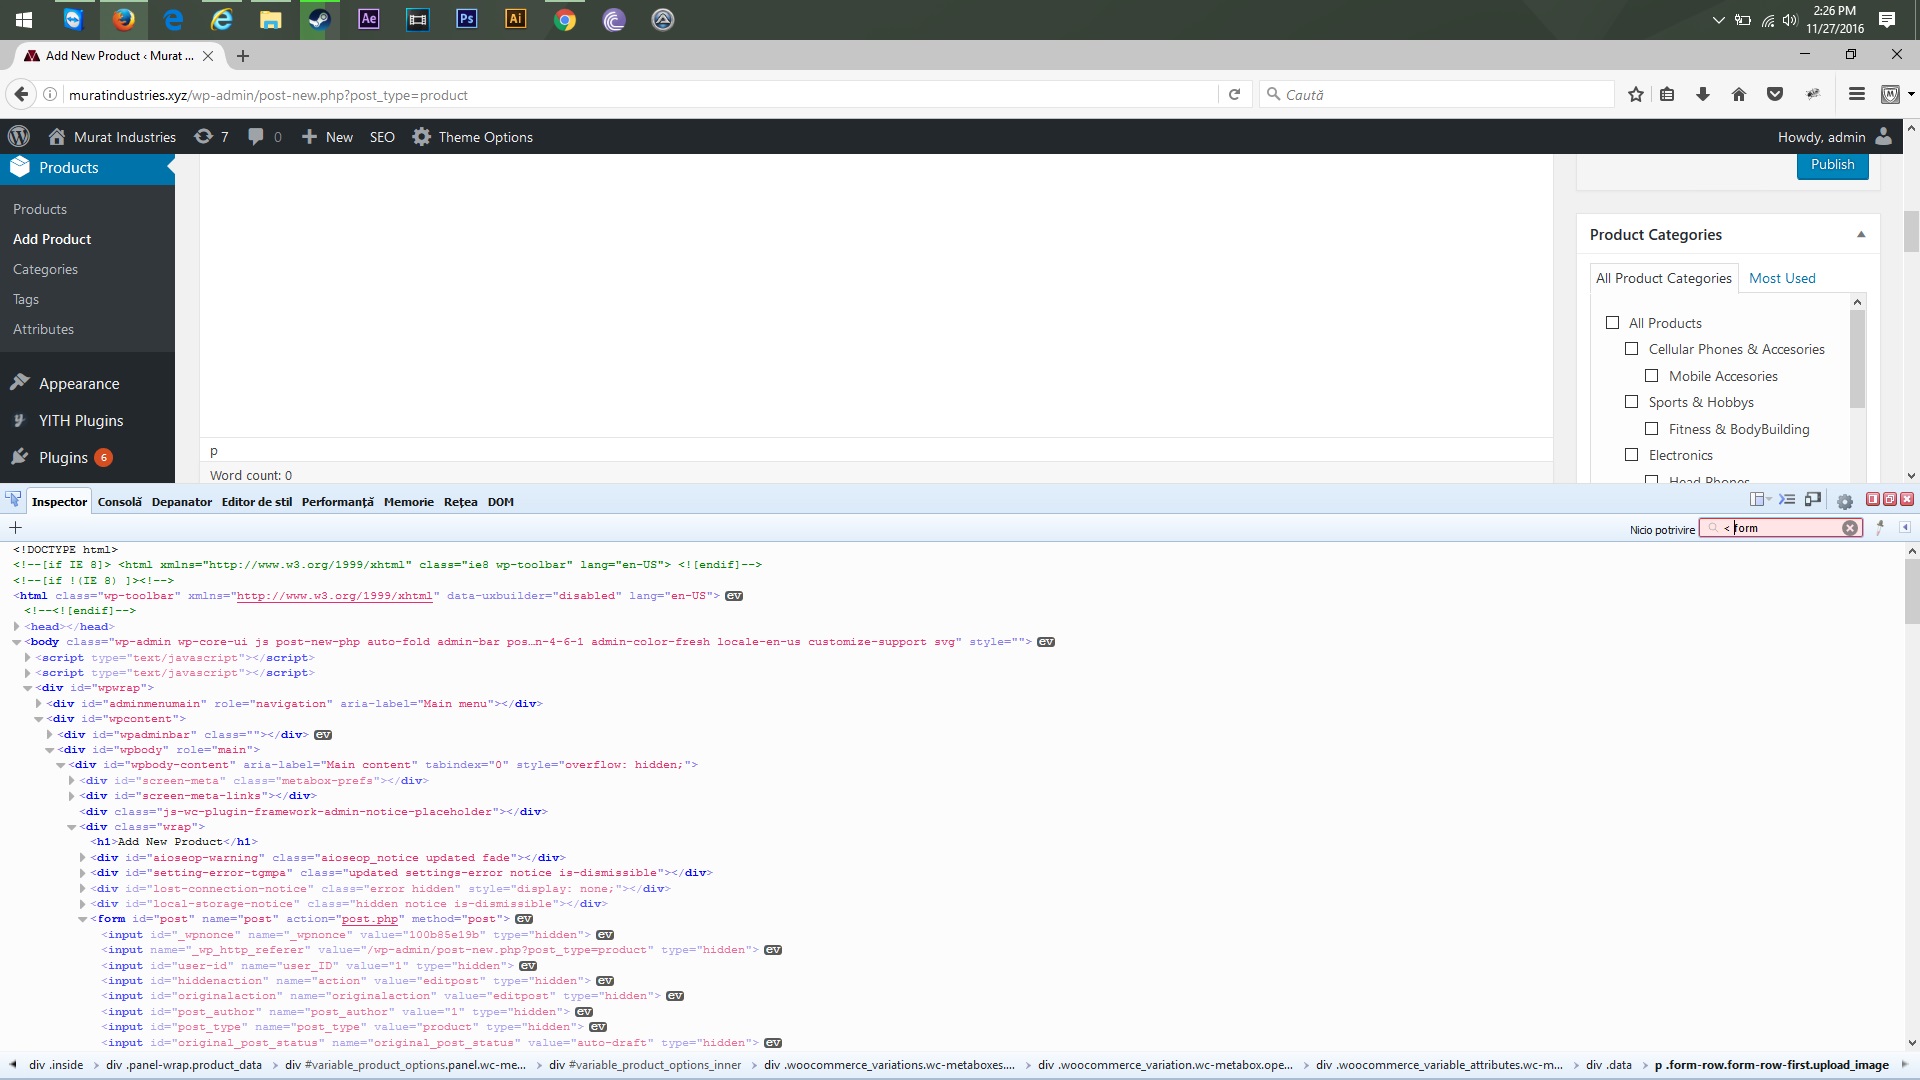Go to Firefox home page icon
This screenshot has height=1080, width=1920.
tap(1739, 94)
